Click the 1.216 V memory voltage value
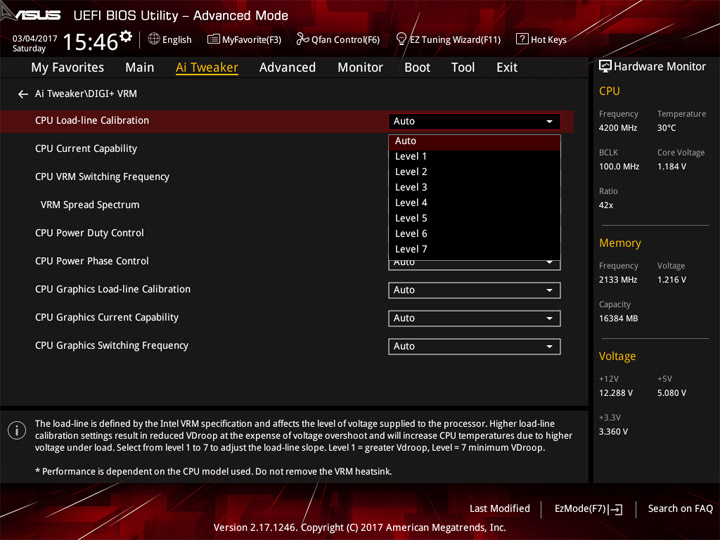 click(x=671, y=280)
